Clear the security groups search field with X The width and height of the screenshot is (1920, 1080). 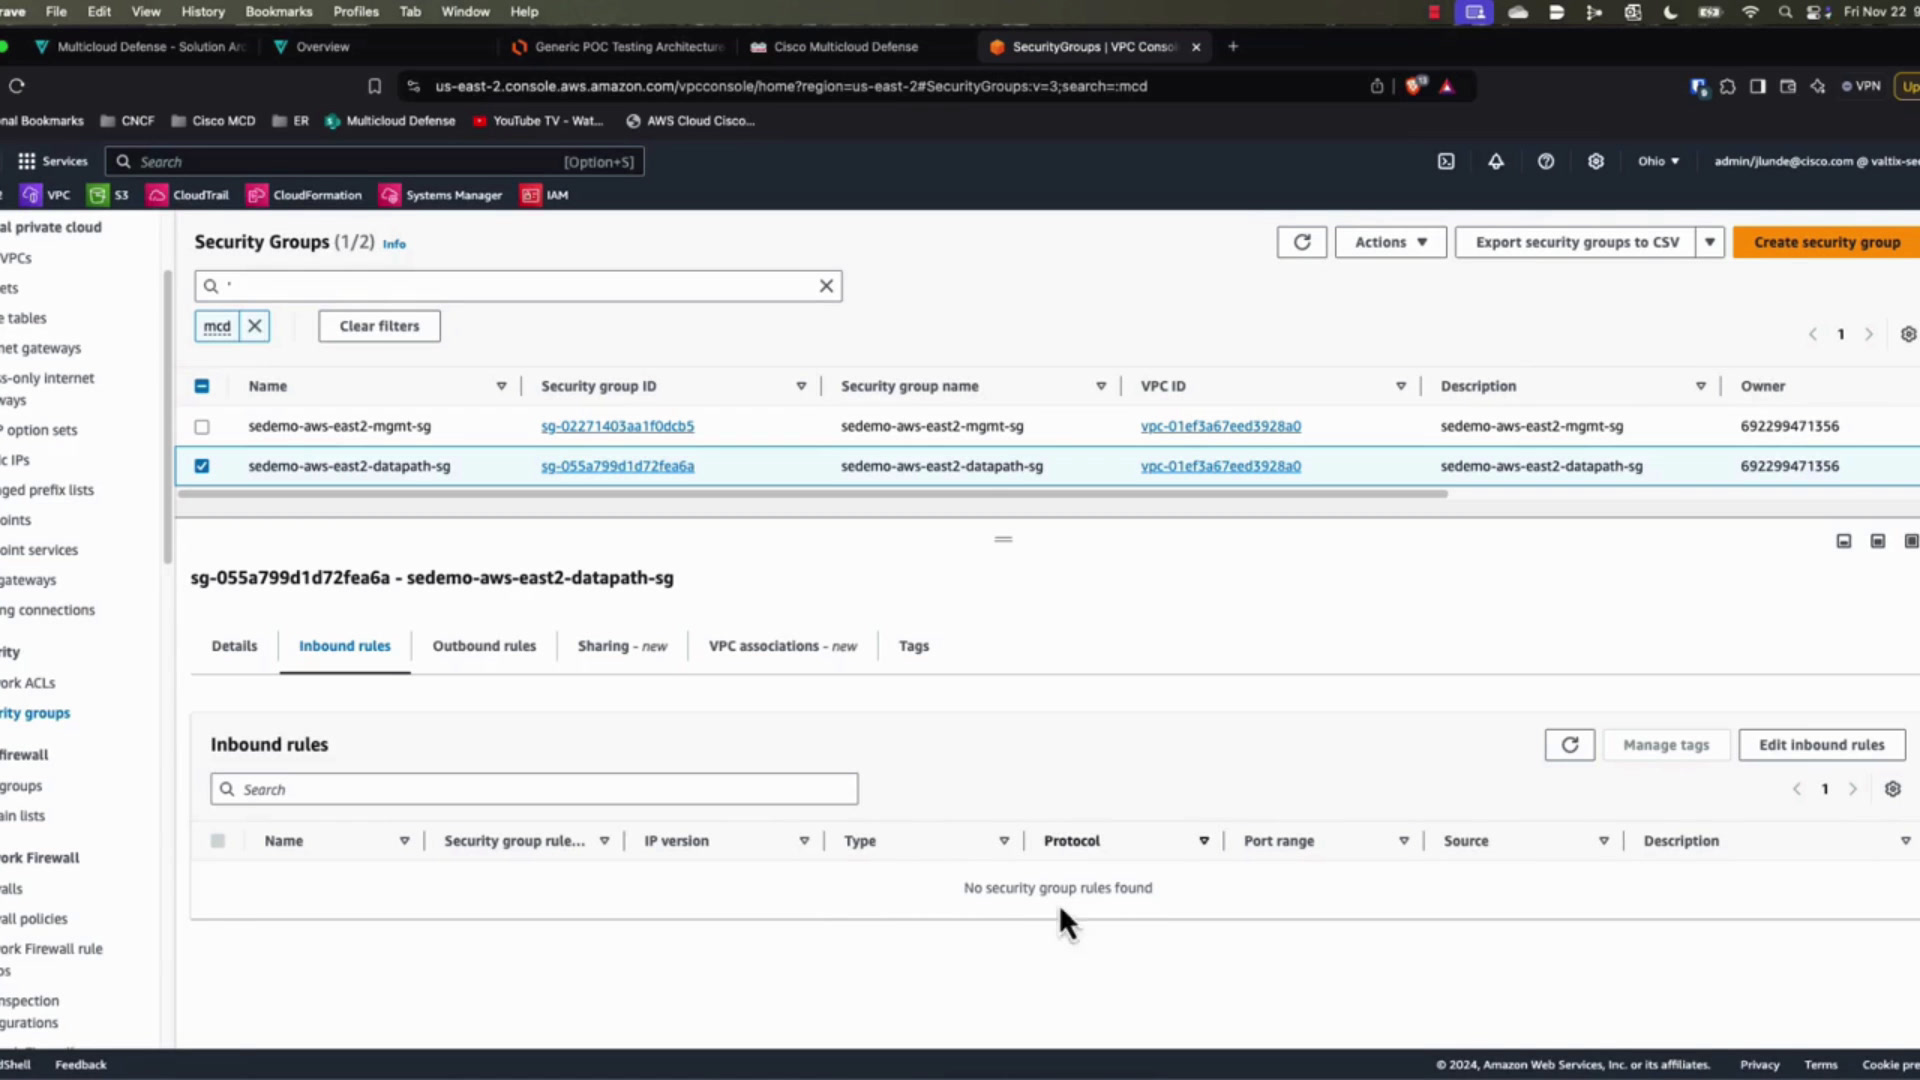point(826,286)
